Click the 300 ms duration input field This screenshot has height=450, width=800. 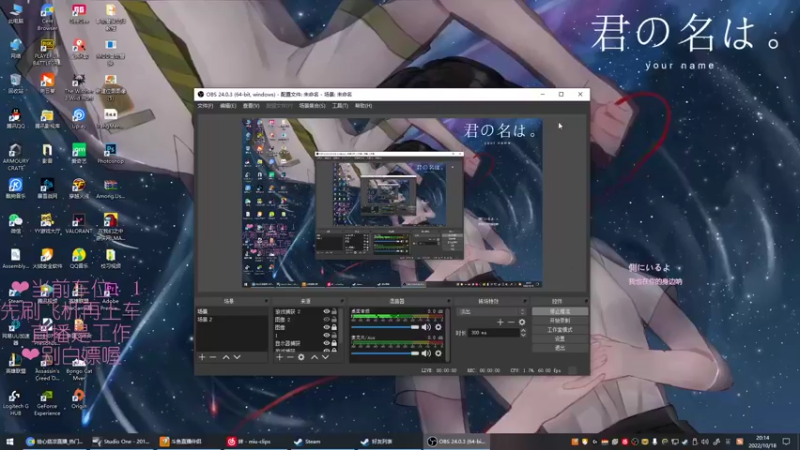click(x=493, y=333)
